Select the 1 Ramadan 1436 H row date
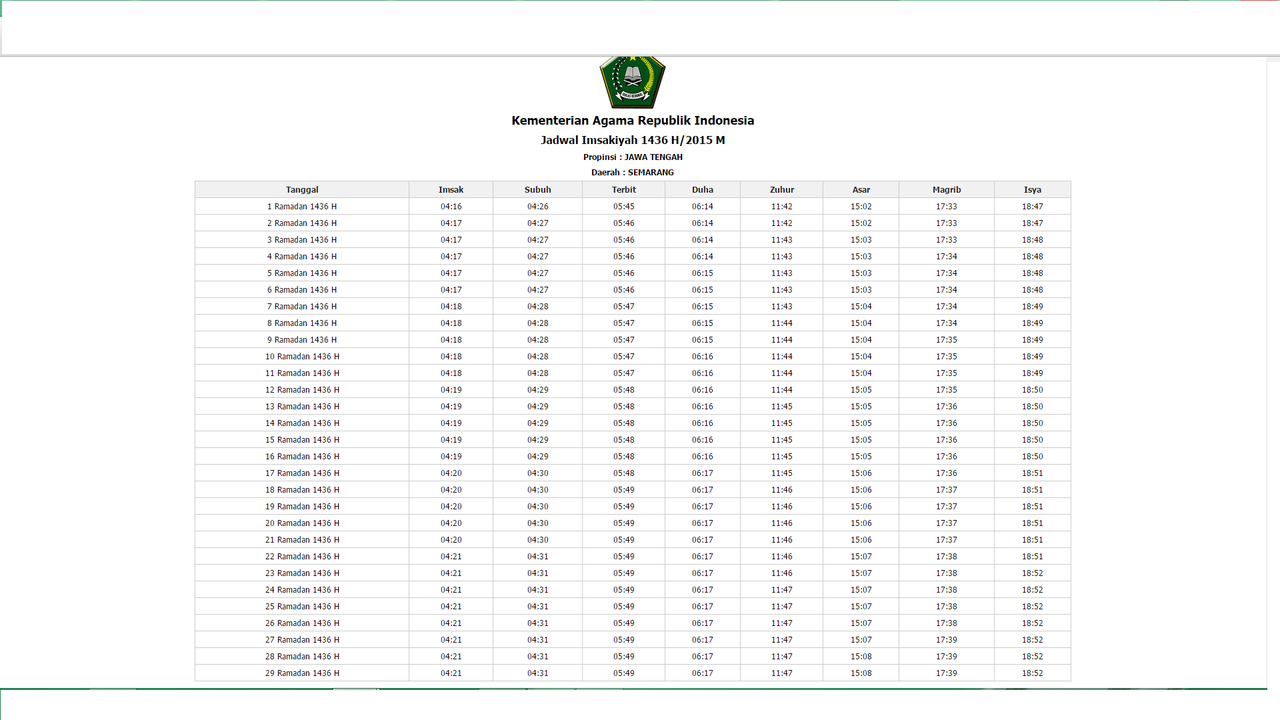 [302, 207]
